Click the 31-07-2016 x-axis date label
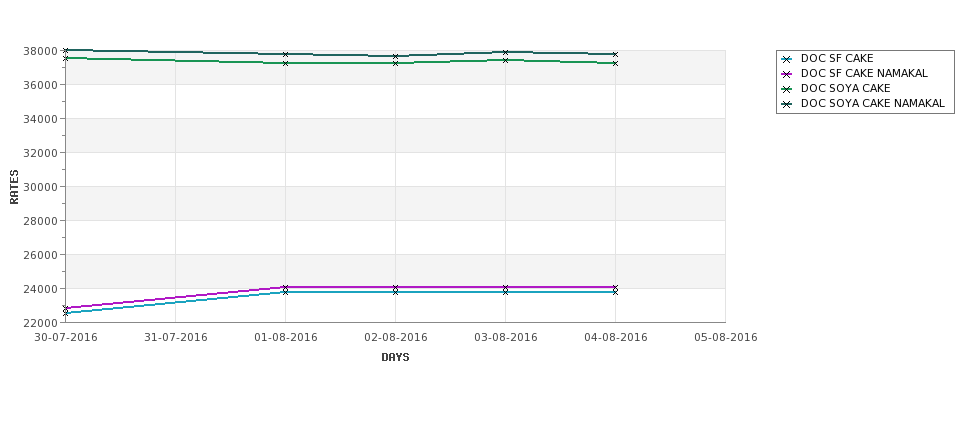Image resolution: width=975 pixels, height=429 pixels. 176,338
